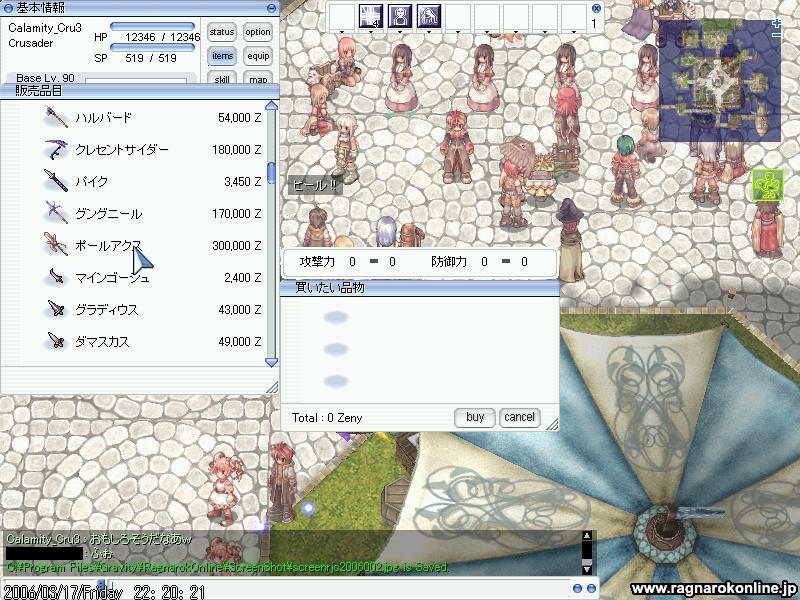Click the 300,000 Z price

[237, 245]
